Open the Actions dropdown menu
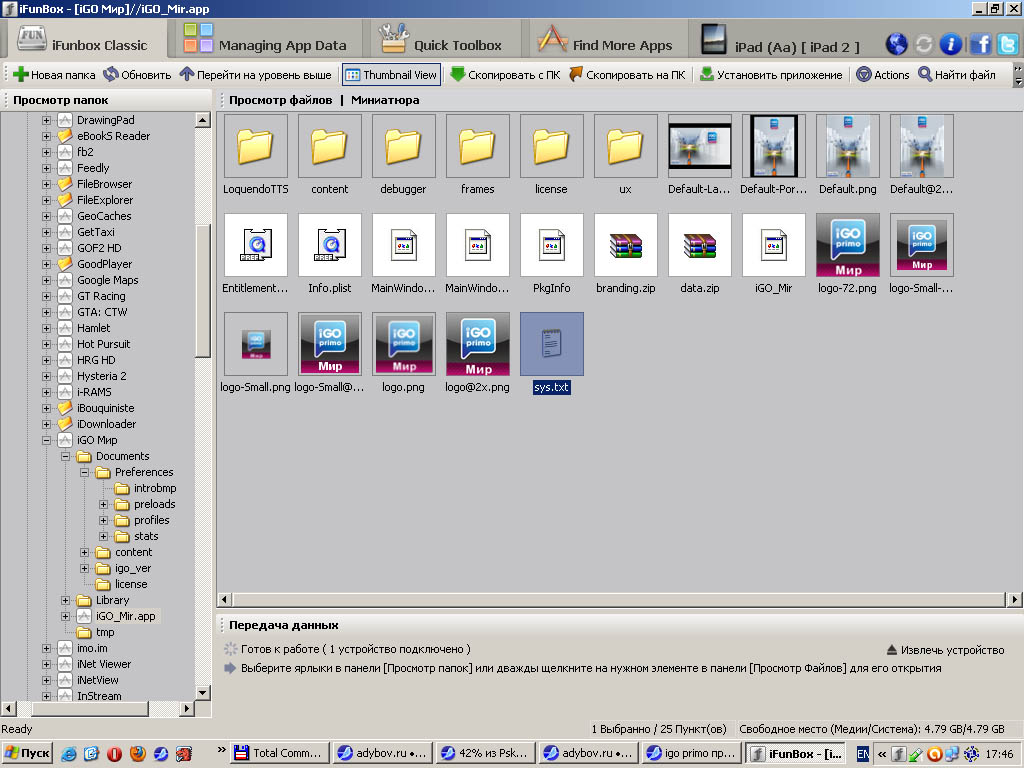1024x768 pixels. pyautogui.click(x=882, y=75)
